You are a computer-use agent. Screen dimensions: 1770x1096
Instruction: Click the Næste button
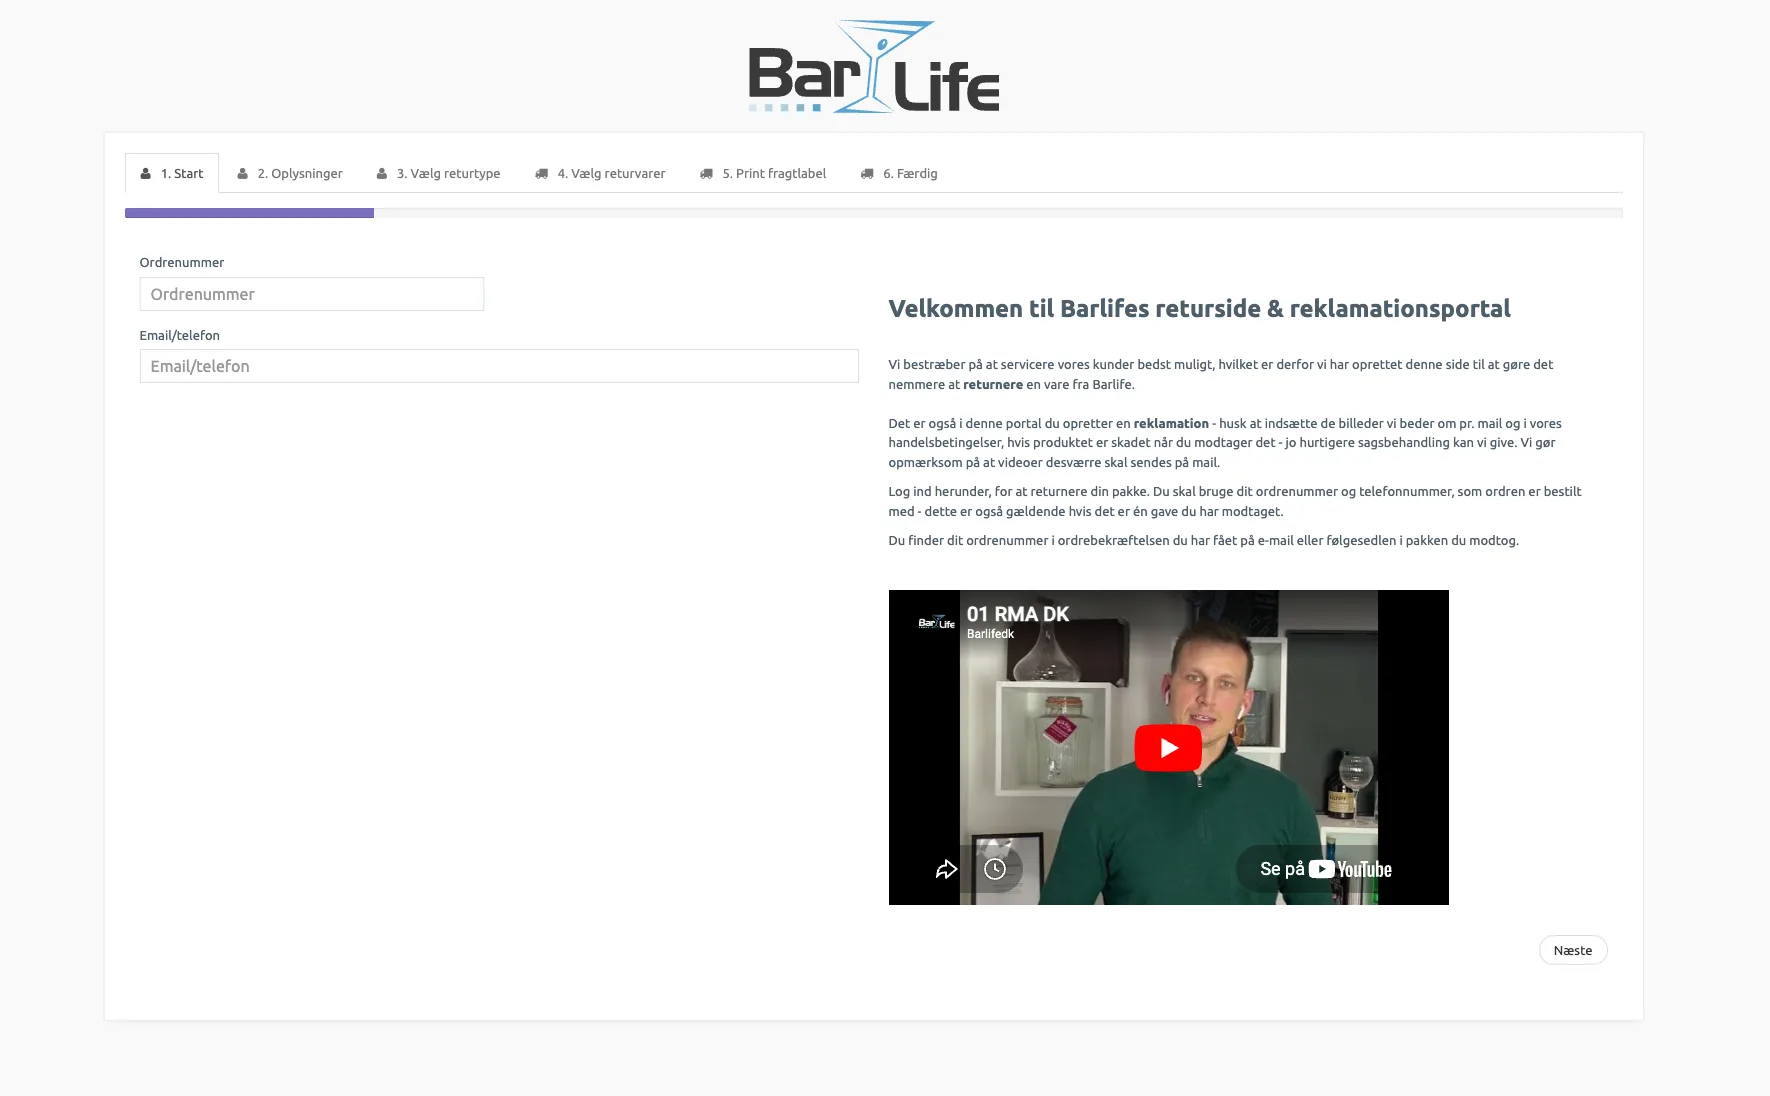point(1573,950)
